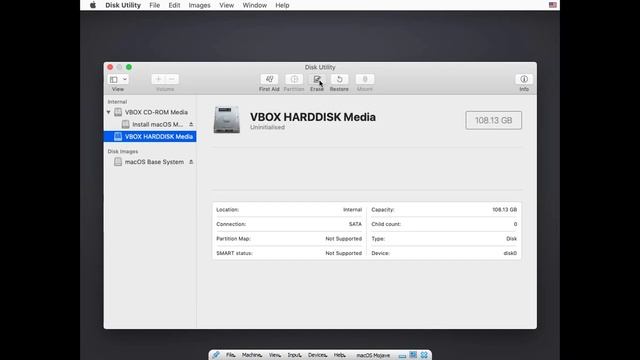Click the SMART status Not Supported value
Screen dimensions: 640x360
(x=343, y=253)
